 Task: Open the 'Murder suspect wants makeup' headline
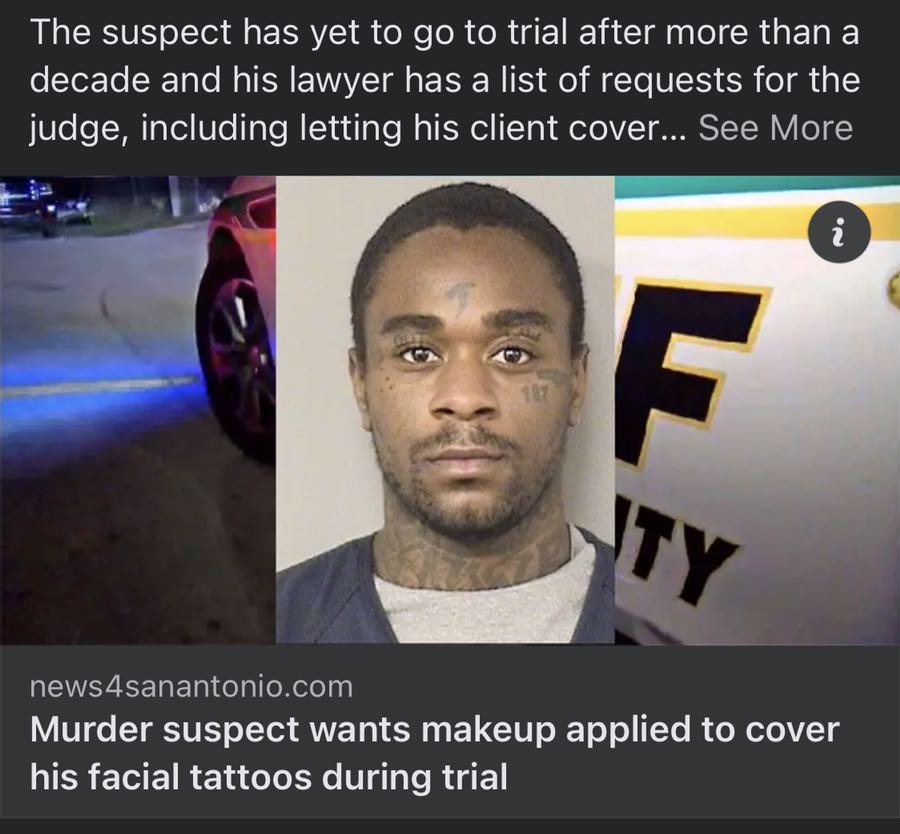(435, 752)
